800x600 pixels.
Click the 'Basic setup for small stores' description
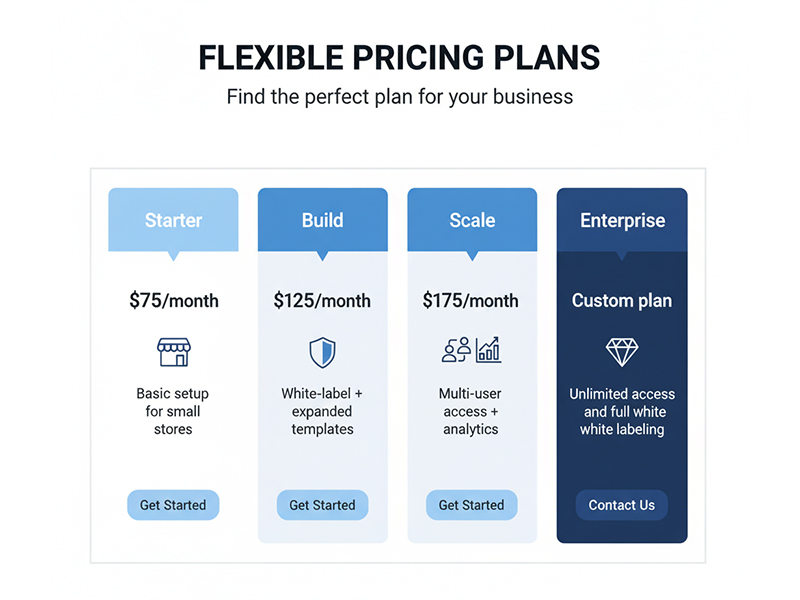pyautogui.click(x=173, y=411)
